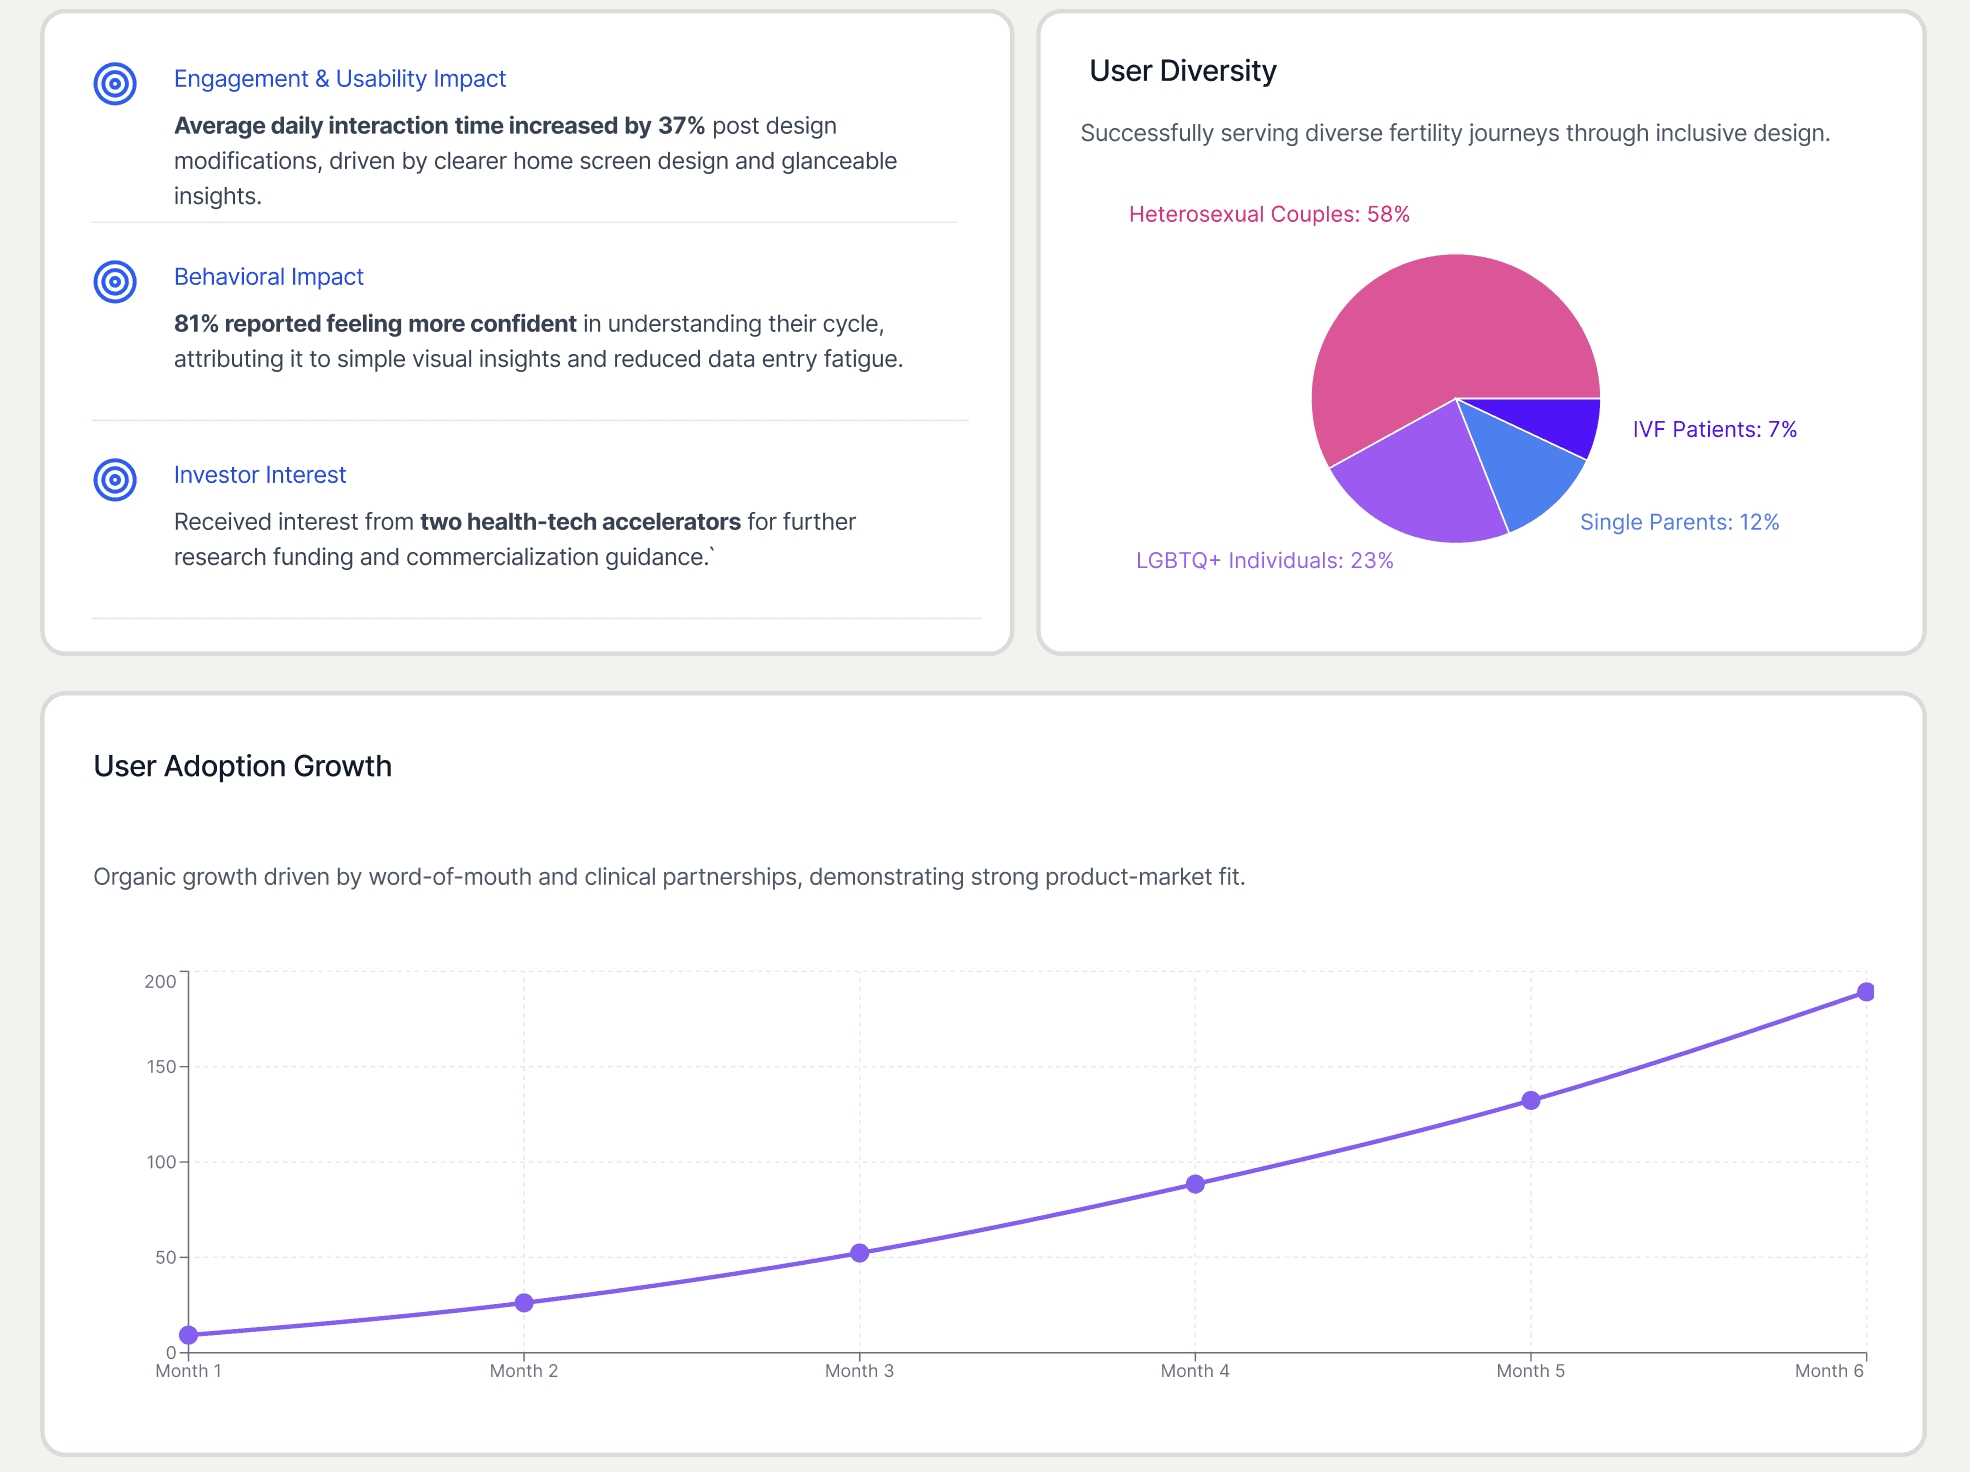Click the Heterosexual Couples: 58% label
The width and height of the screenshot is (1970, 1472).
(1268, 214)
